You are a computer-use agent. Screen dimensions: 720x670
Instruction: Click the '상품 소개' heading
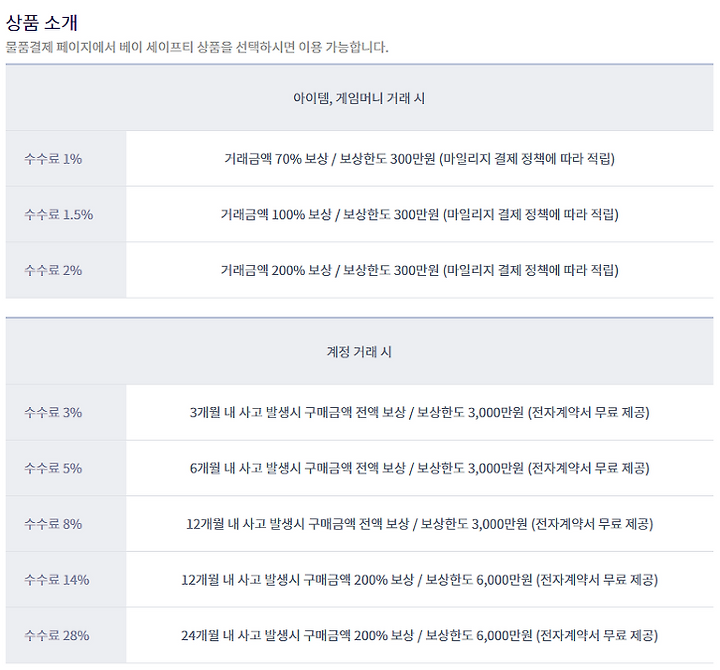pyautogui.click(x=42, y=23)
